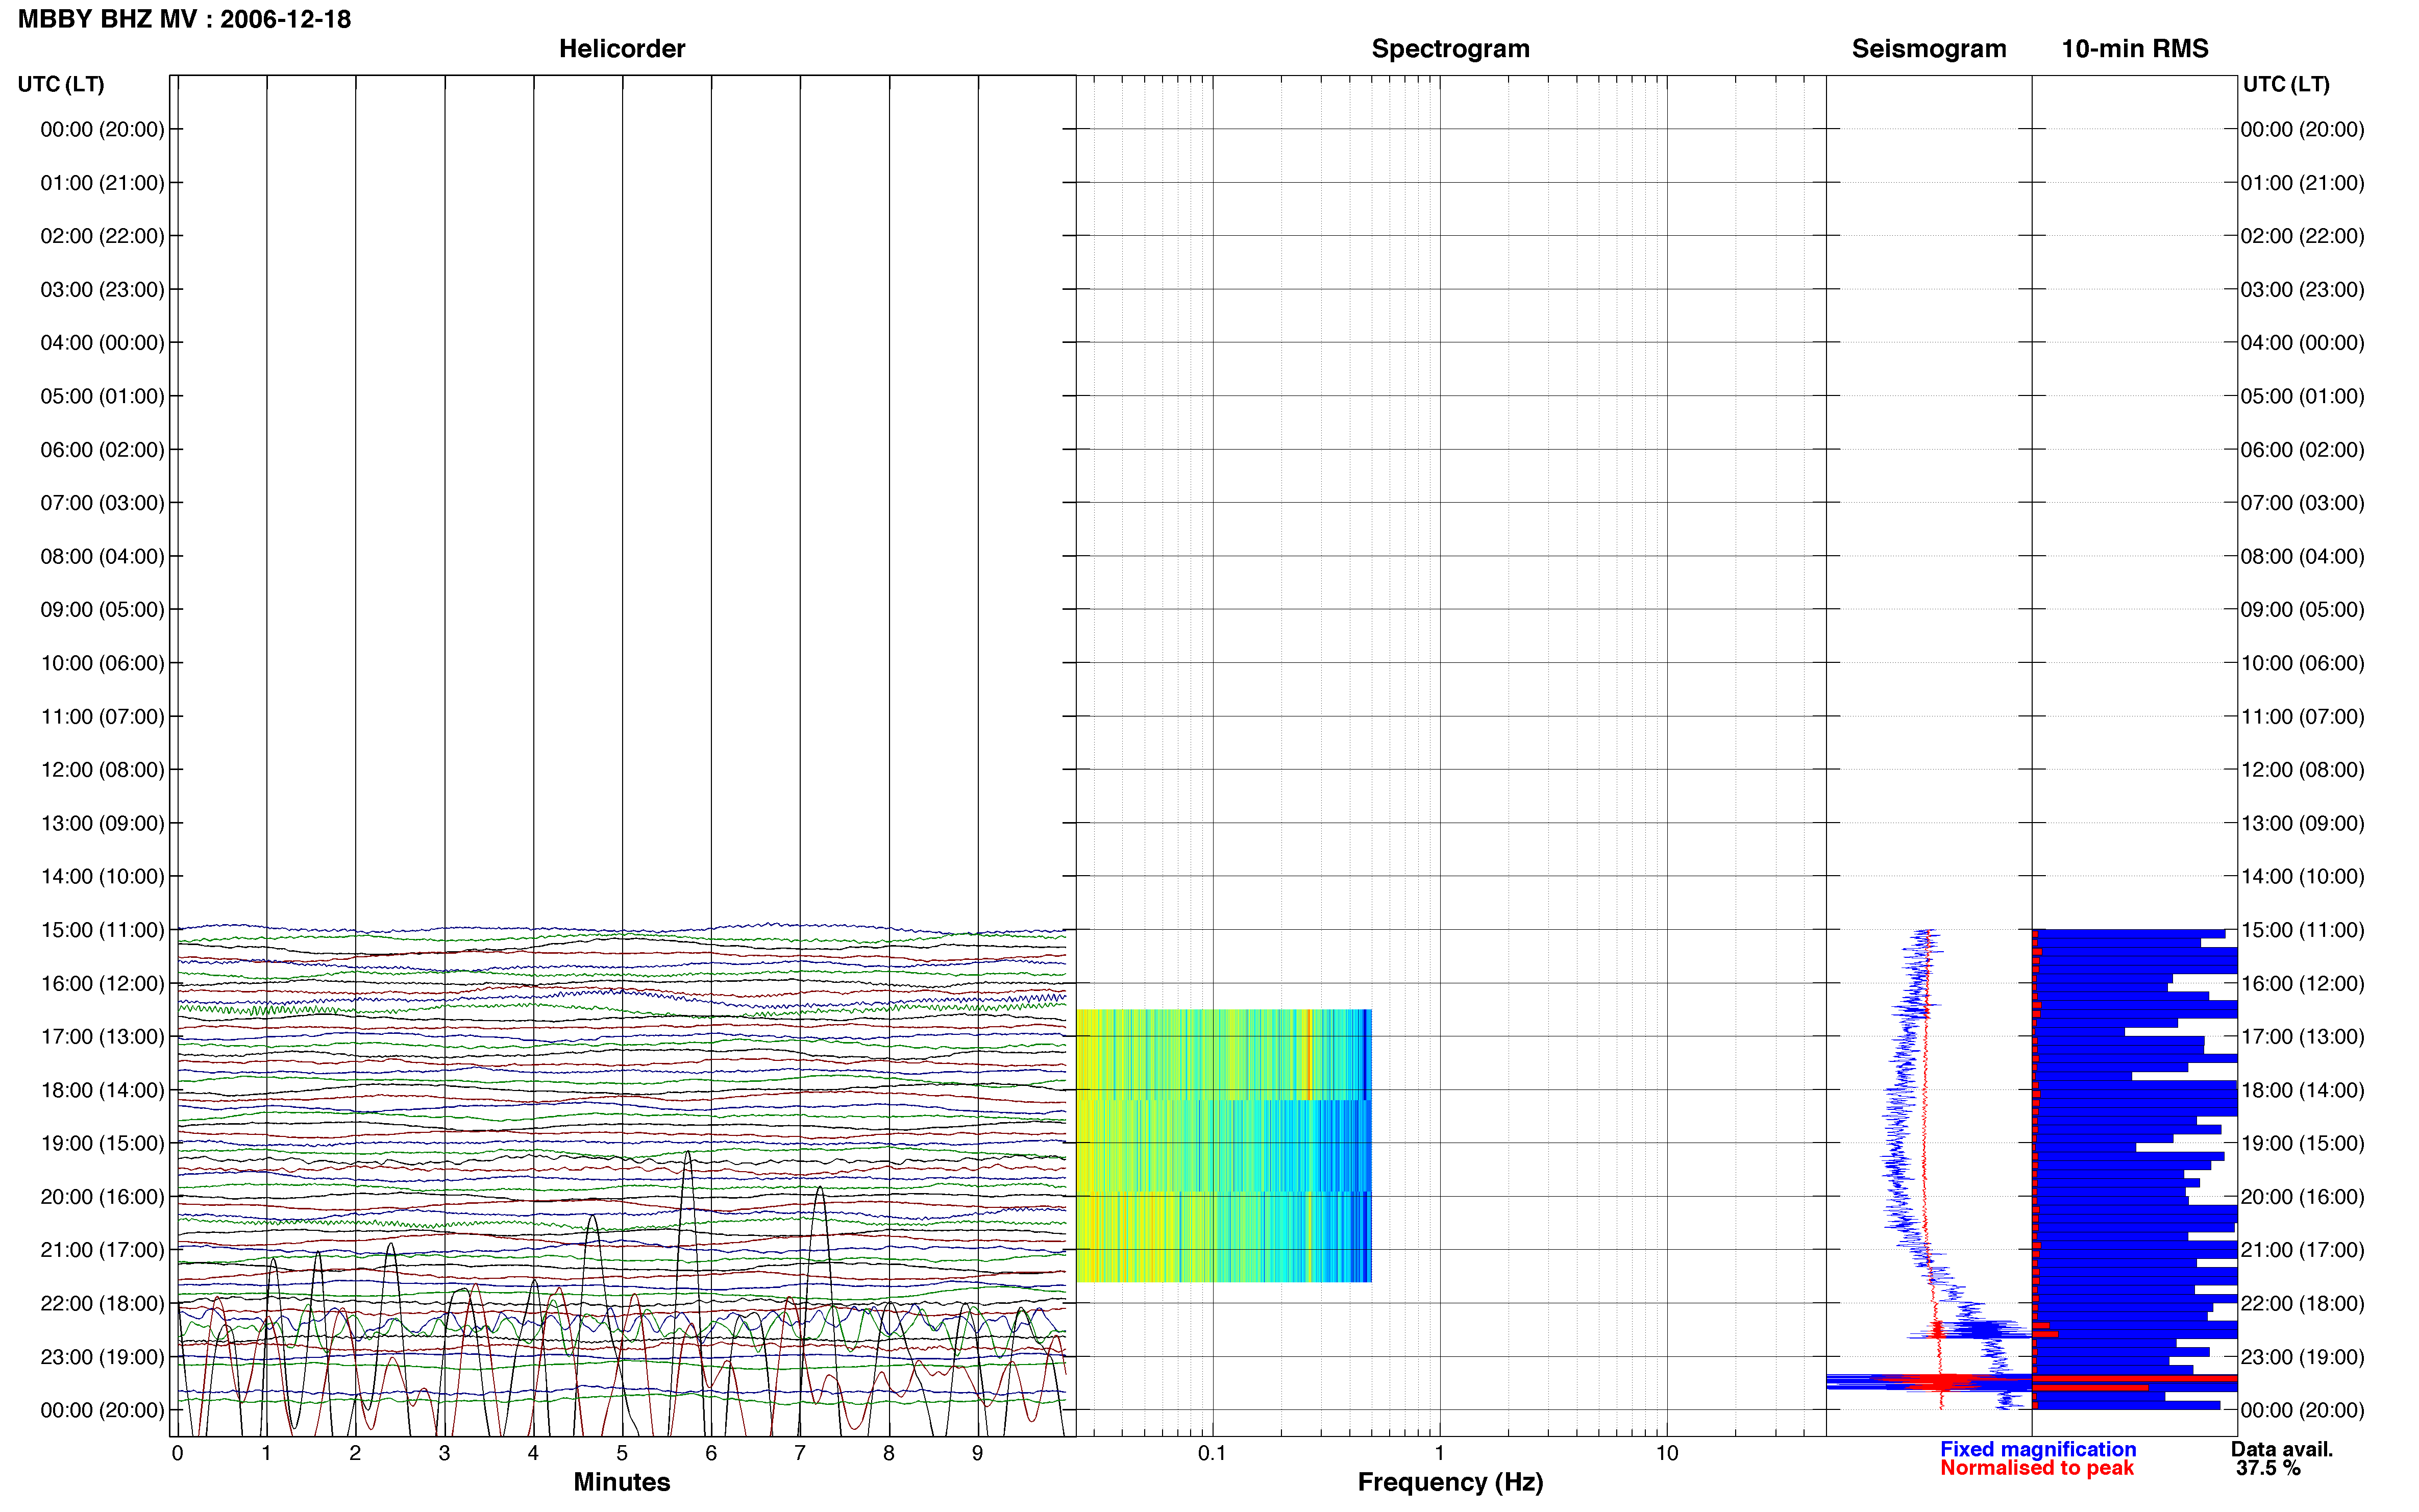Viewport: 2419px width, 1512px height.
Task: Click left axis label '15:00 (11:00)'
Action: coord(102,929)
